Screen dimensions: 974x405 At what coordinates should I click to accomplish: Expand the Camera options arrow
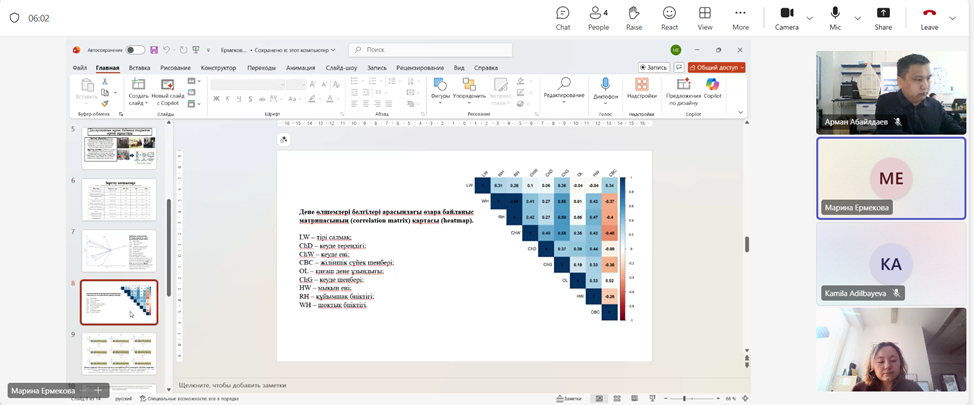tap(808, 18)
